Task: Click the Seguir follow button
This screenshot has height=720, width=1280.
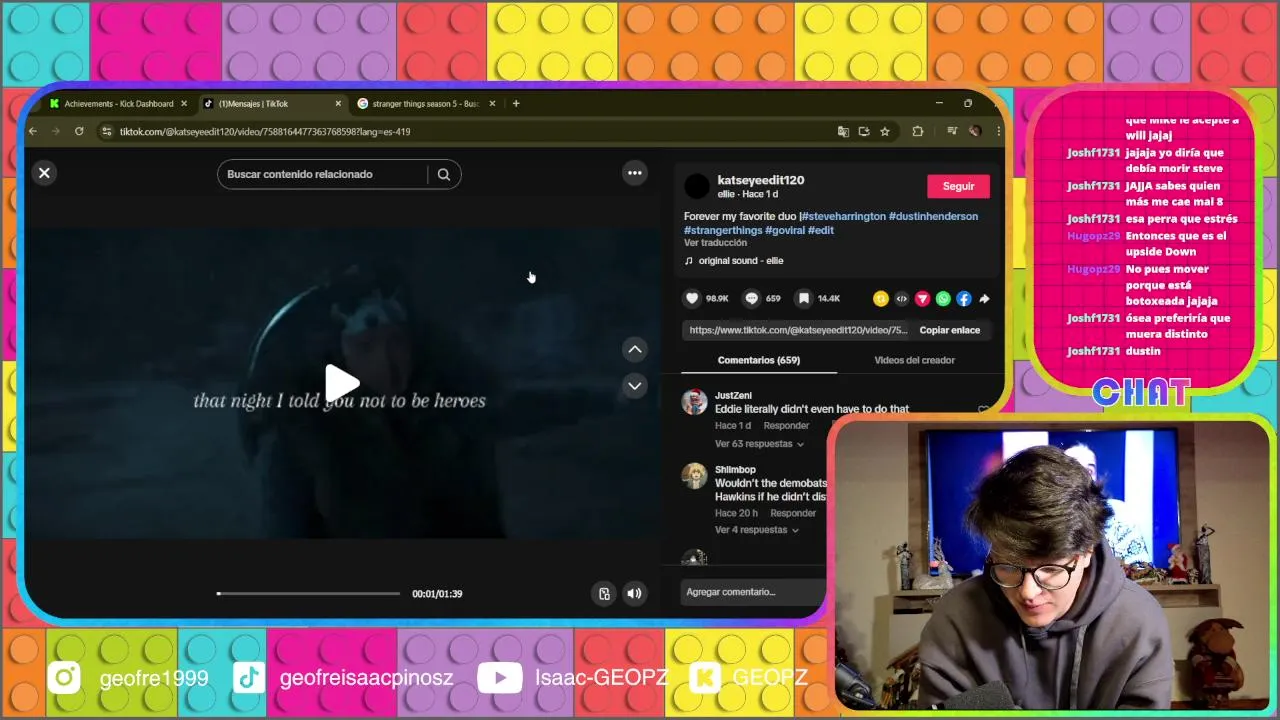Action: 958,186
